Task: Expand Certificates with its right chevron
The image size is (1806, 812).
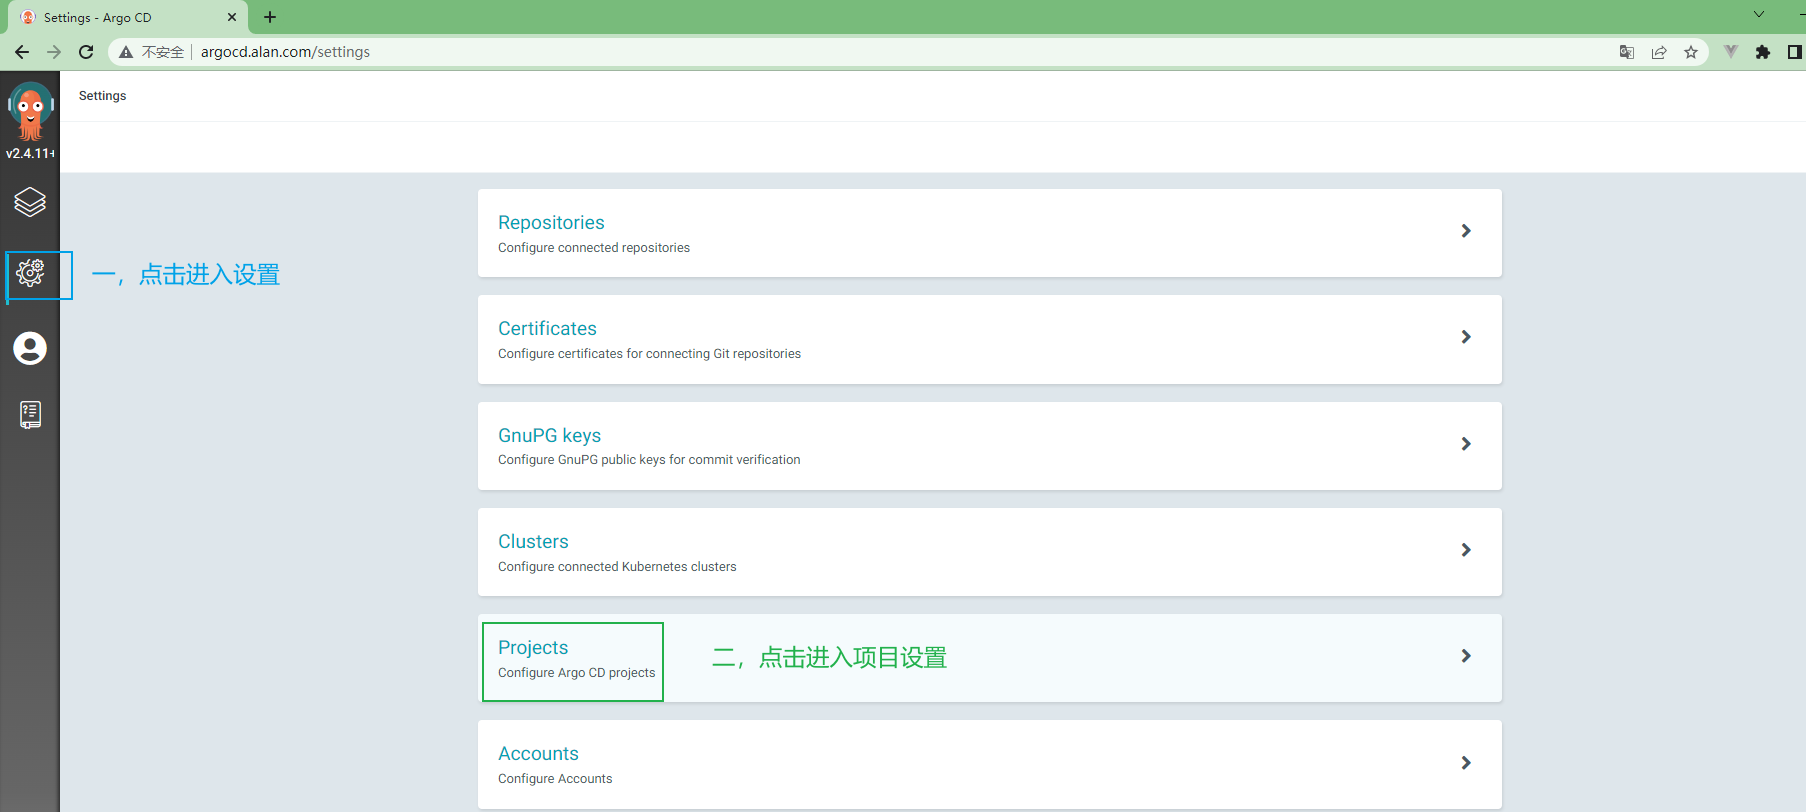Action: coord(1466,337)
